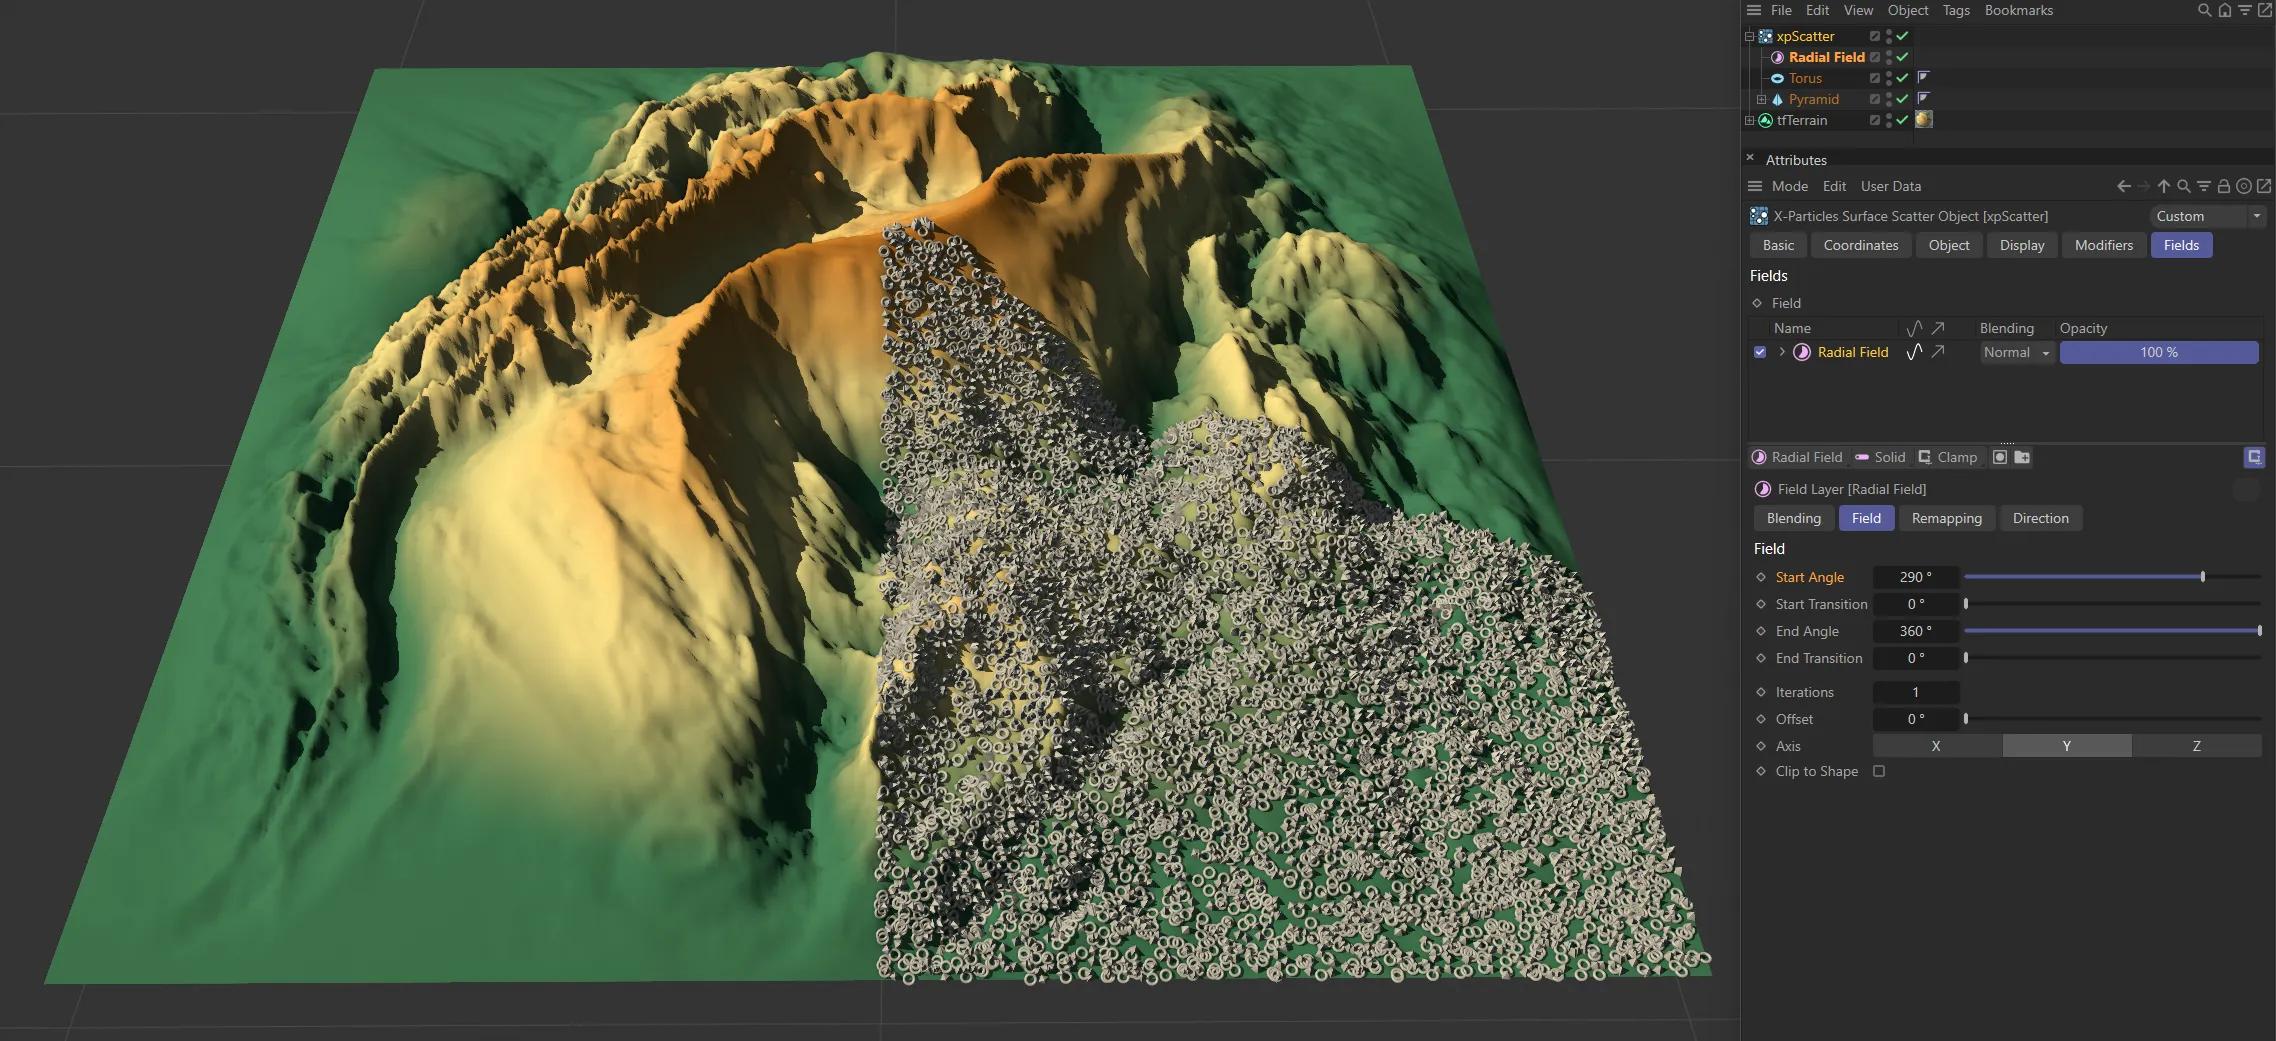Click the new folder icon in field layer toolbar

[x=2023, y=458]
